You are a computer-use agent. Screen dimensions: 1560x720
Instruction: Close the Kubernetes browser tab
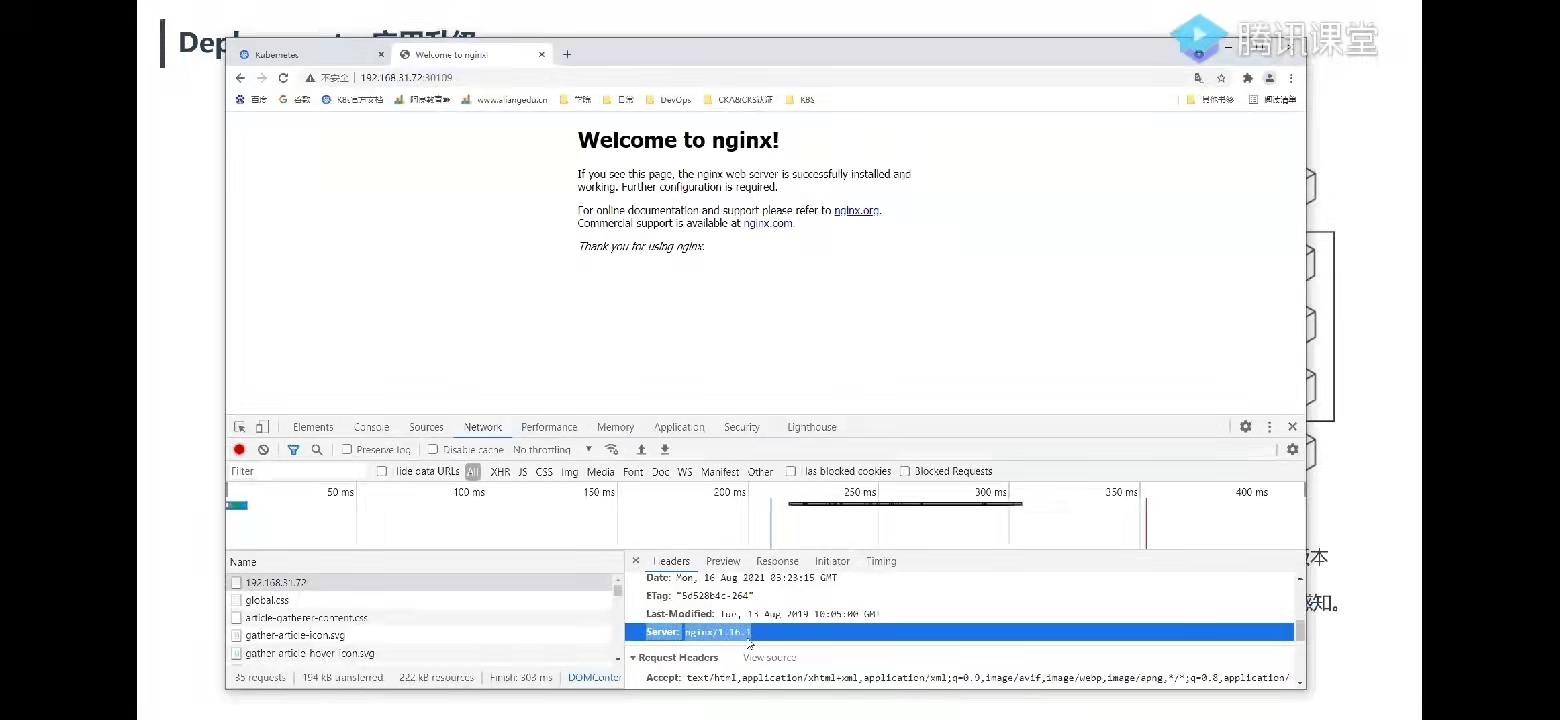(381, 55)
